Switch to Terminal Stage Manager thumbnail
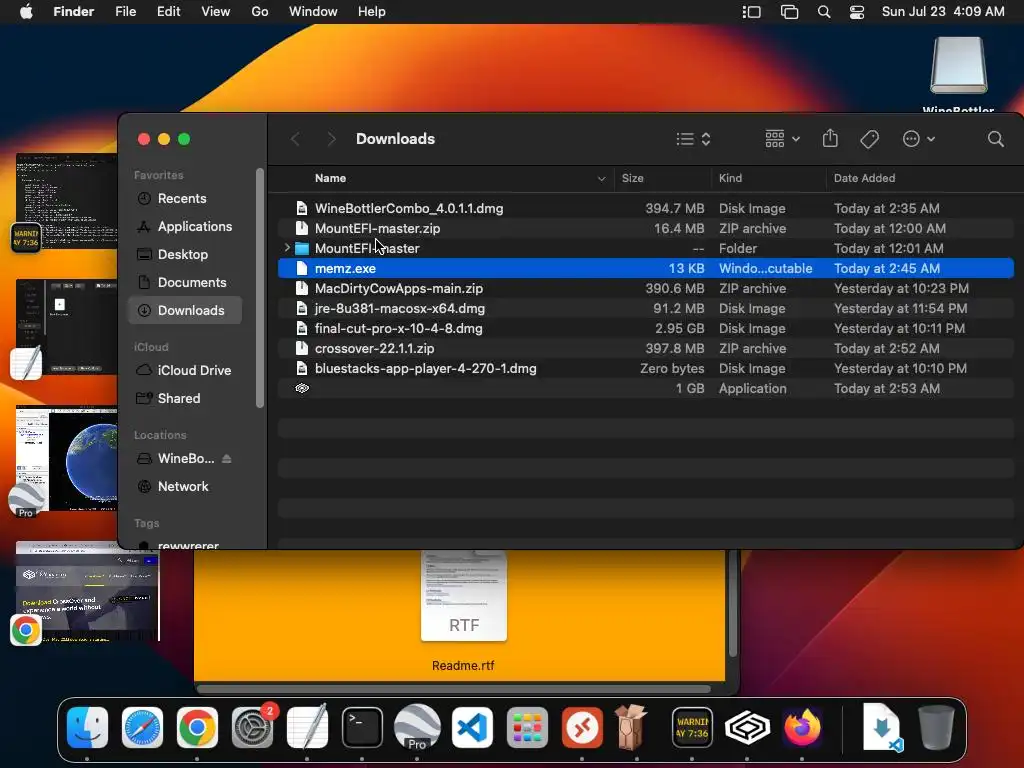This screenshot has height=768, width=1024. point(67,201)
